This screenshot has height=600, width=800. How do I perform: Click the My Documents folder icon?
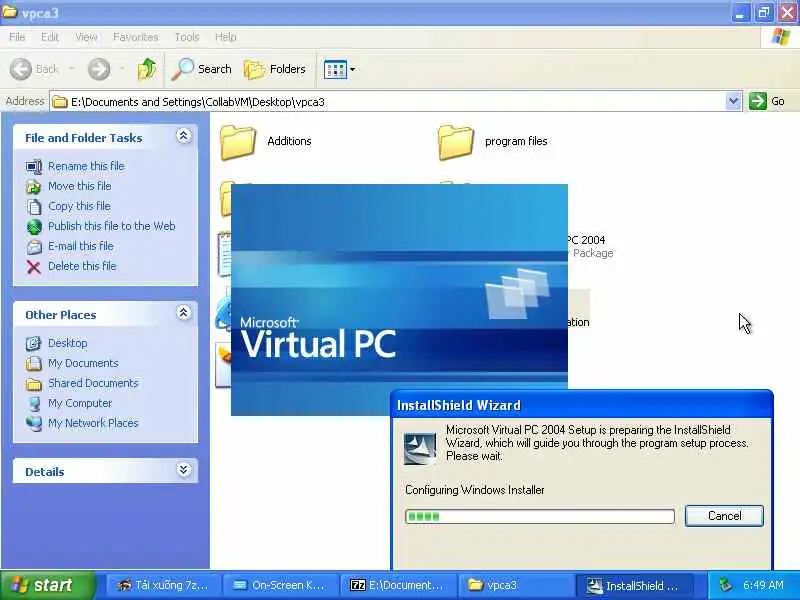click(34, 363)
